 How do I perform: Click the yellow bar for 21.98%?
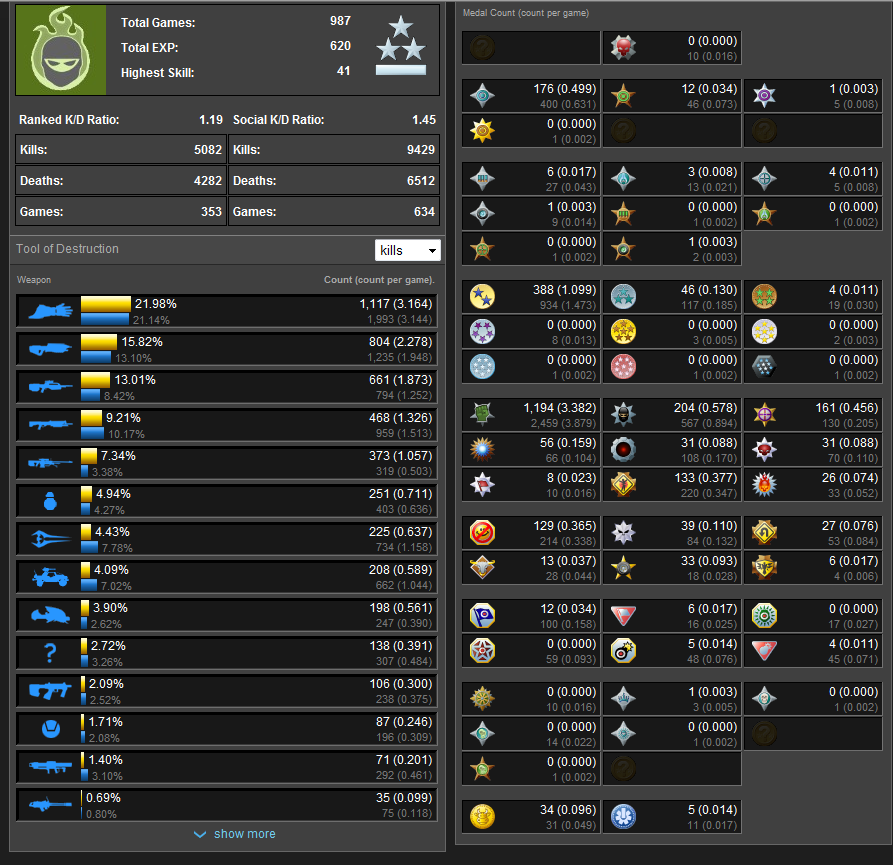(106, 304)
